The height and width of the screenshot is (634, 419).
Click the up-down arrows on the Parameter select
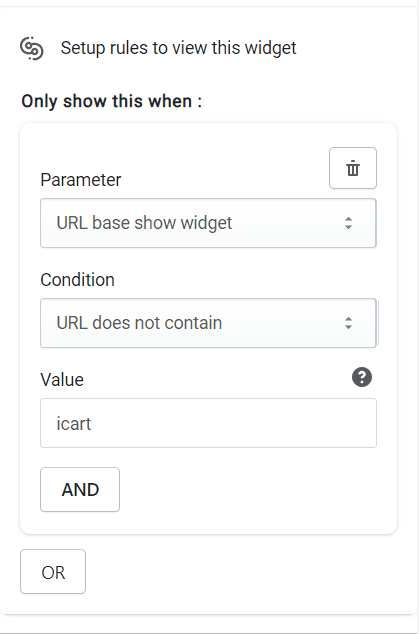point(348,223)
